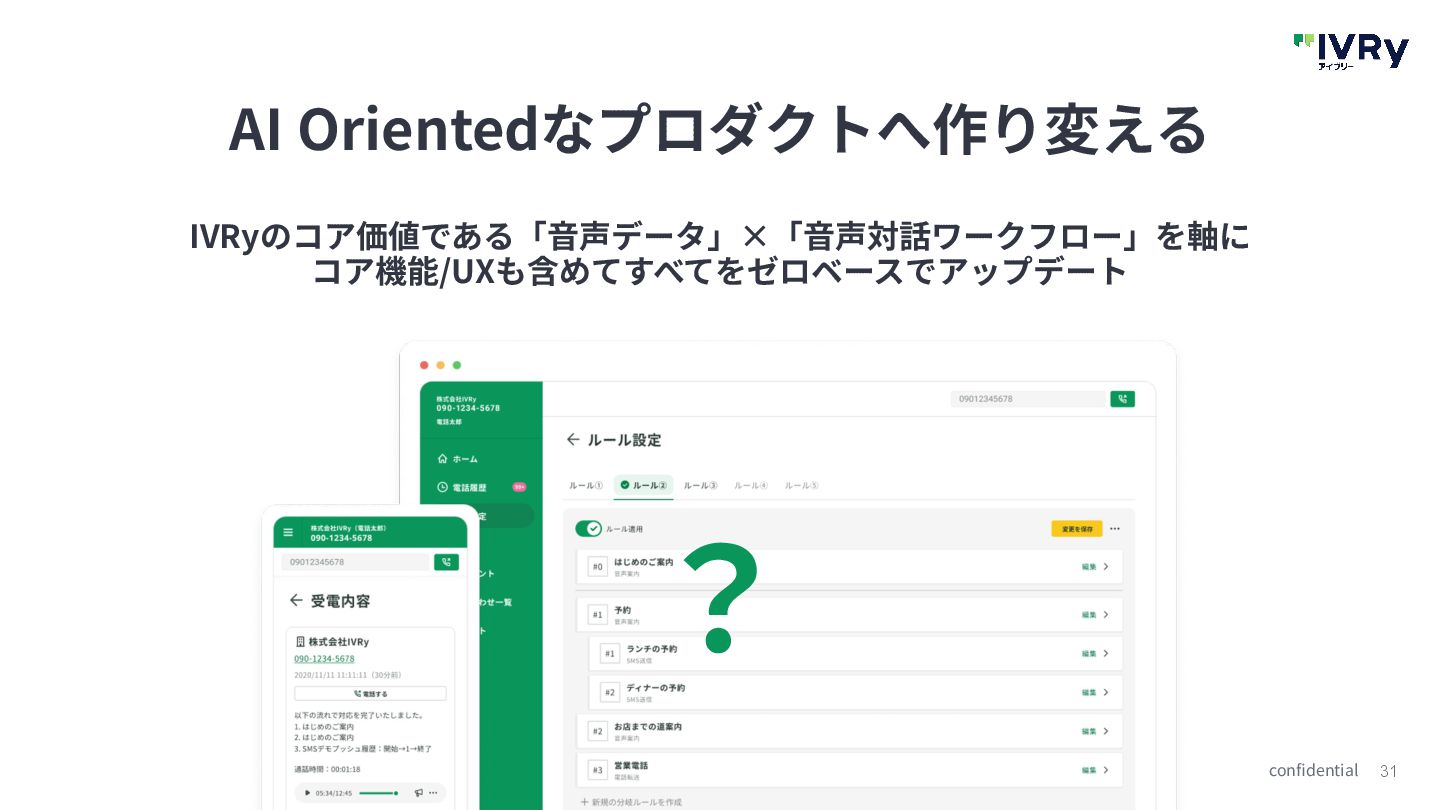Click the ルール設定 page heading

click(x=624, y=440)
